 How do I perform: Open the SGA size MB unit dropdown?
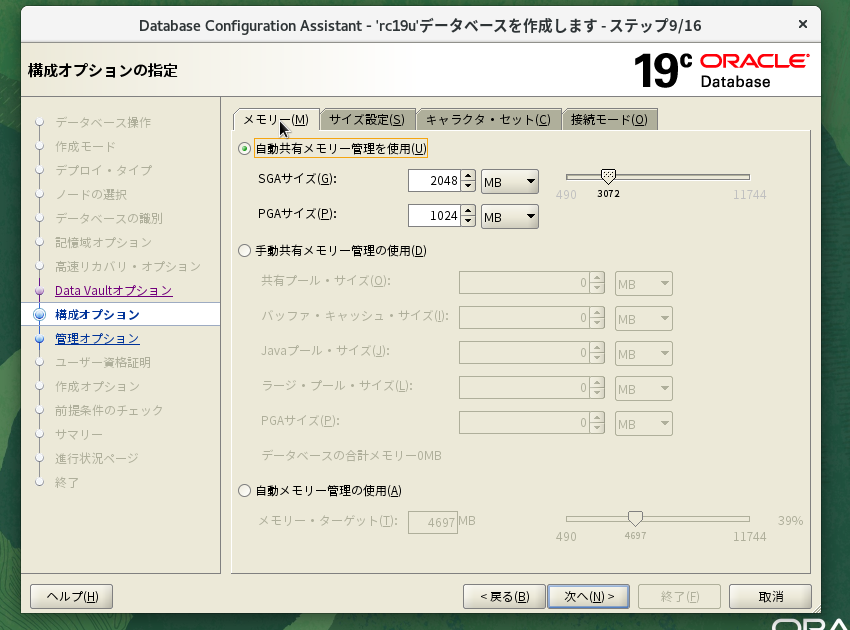(x=510, y=182)
